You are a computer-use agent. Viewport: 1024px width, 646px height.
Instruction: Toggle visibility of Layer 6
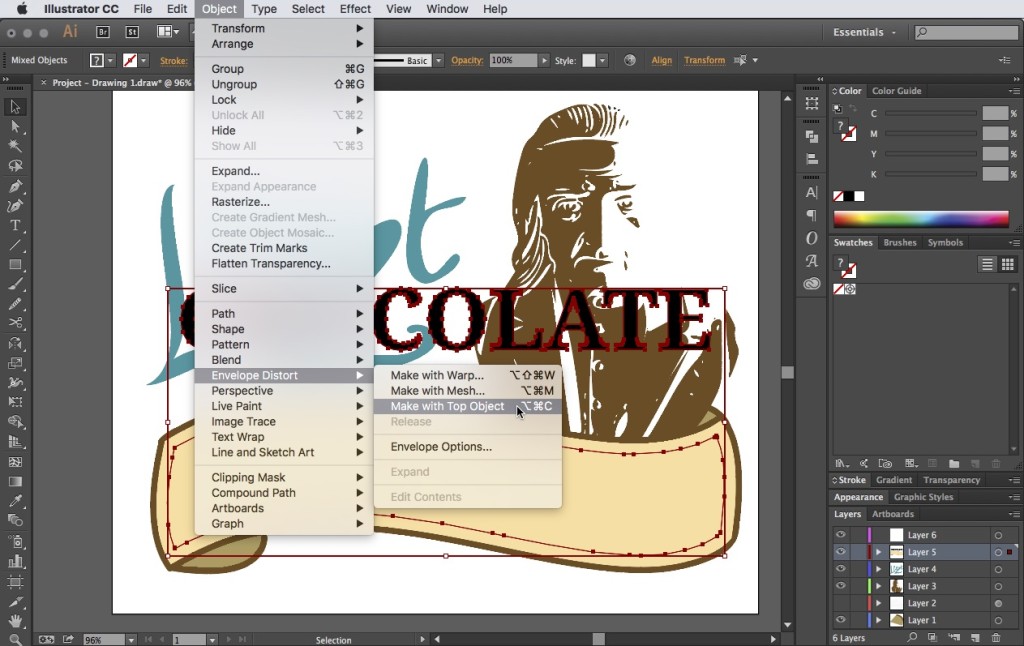point(840,535)
